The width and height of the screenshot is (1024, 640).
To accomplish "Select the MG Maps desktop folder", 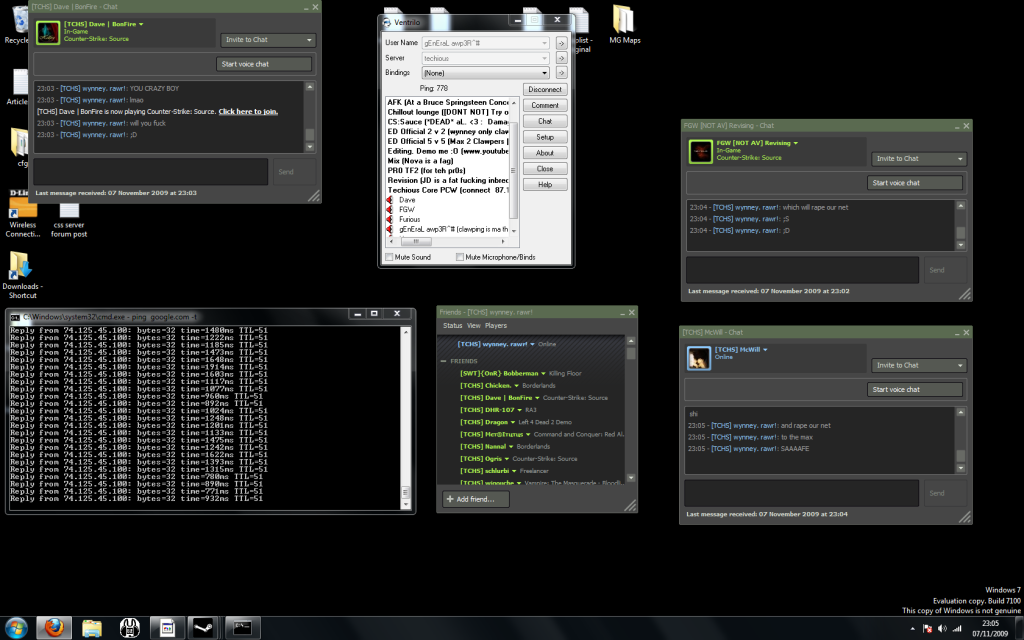I will pyautogui.click(x=624, y=24).
